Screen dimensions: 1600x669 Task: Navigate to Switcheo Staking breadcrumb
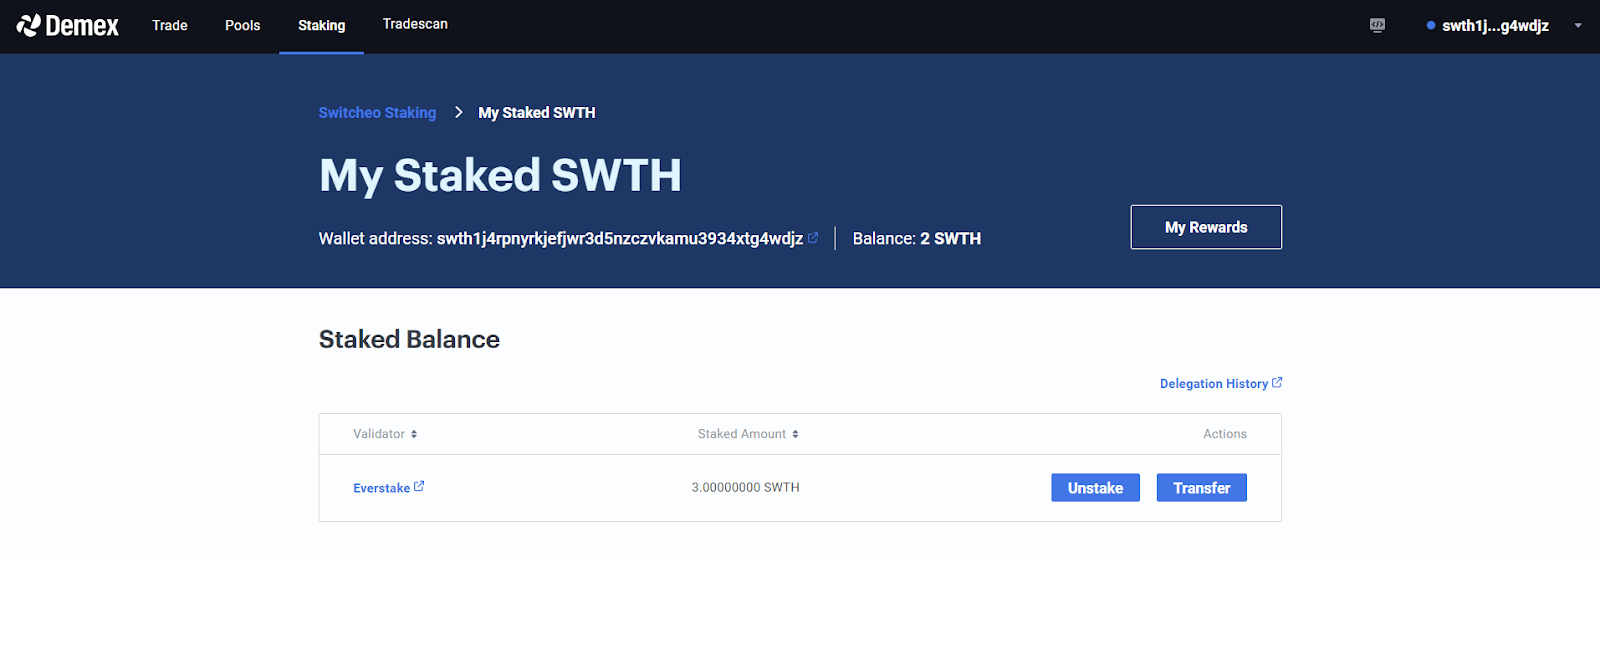point(377,113)
